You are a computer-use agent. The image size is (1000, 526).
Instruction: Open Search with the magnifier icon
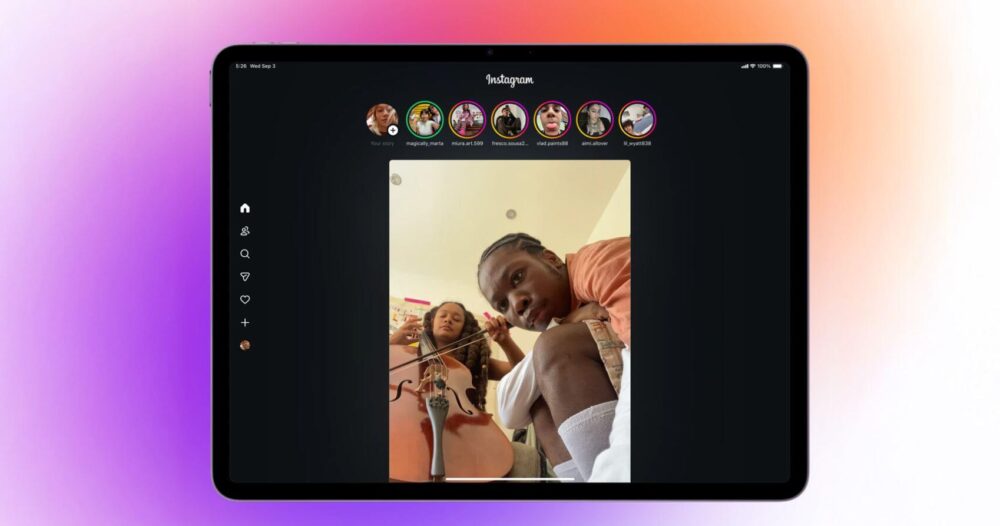(x=245, y=254)
